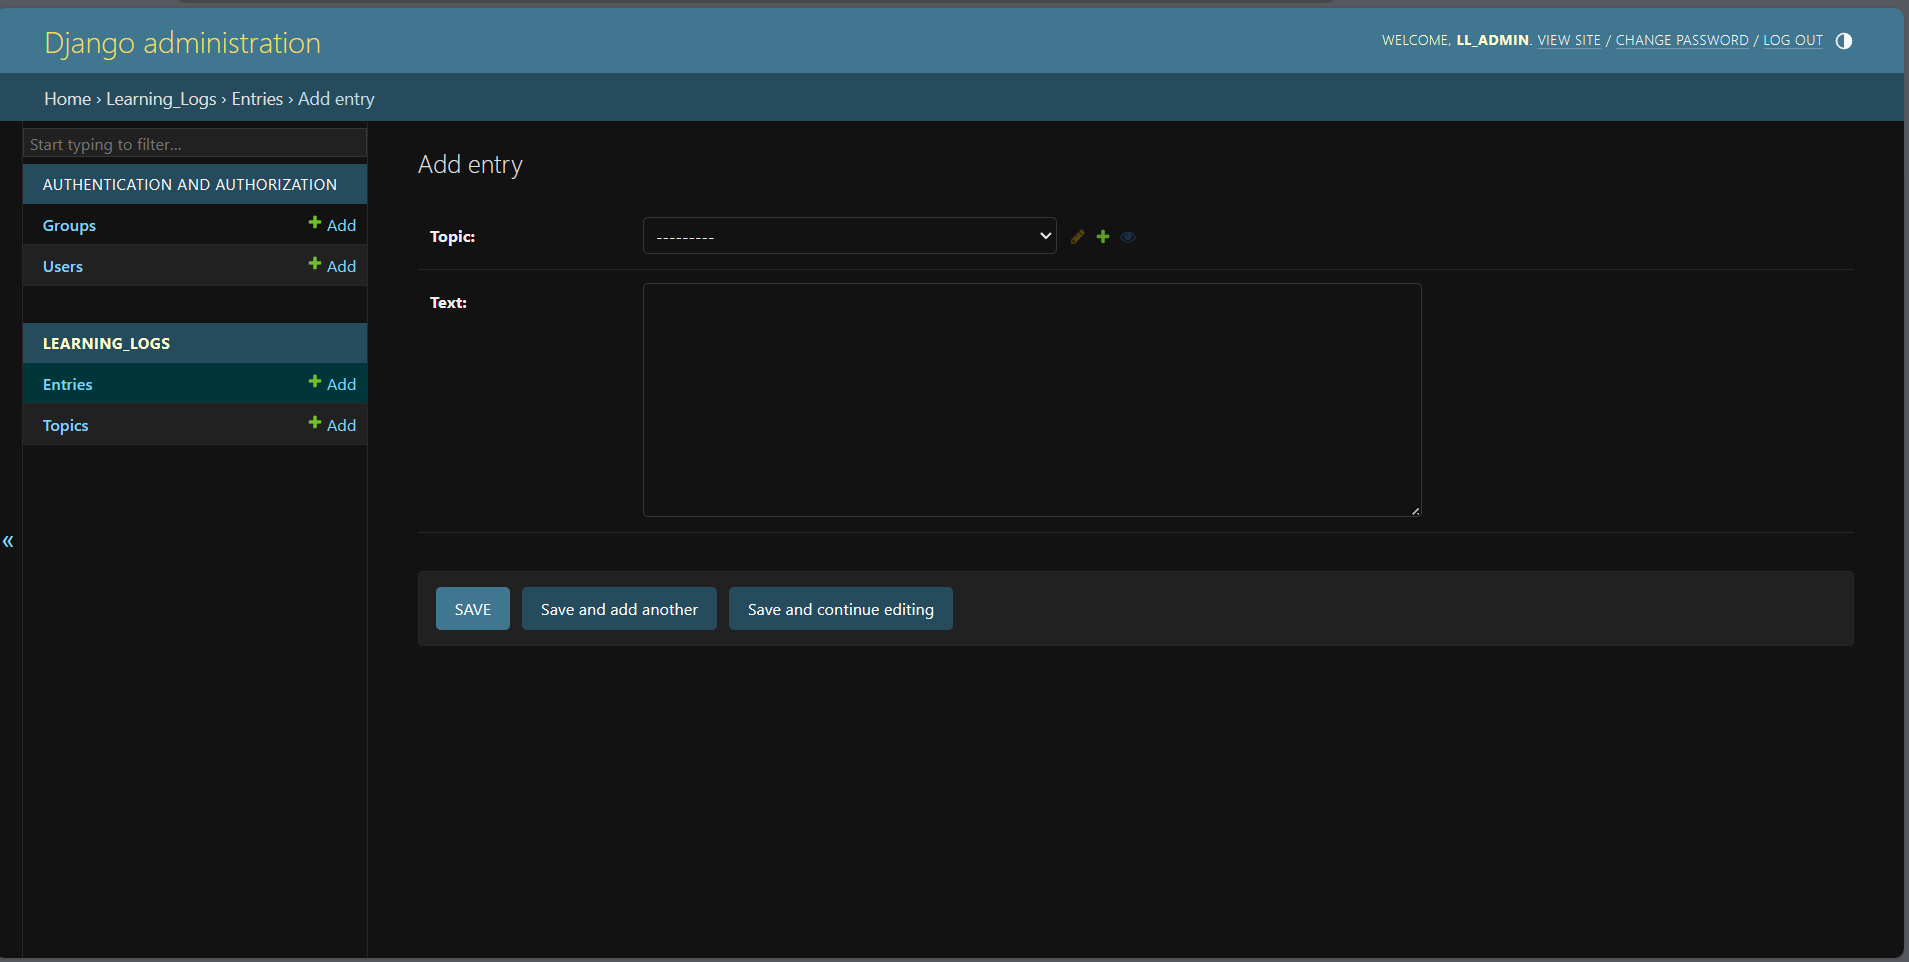Open the Users sidebar link

[x=63, y=267]
